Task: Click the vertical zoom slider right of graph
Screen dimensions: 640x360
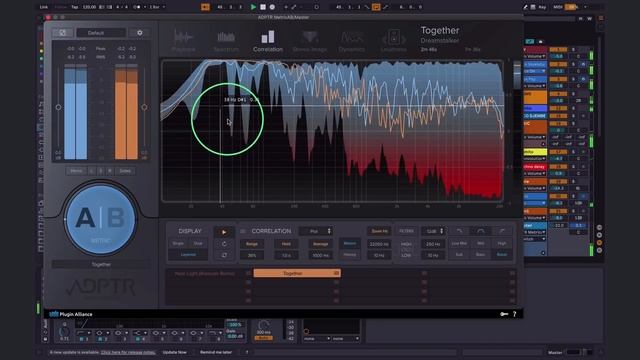Action: point(517,76)
